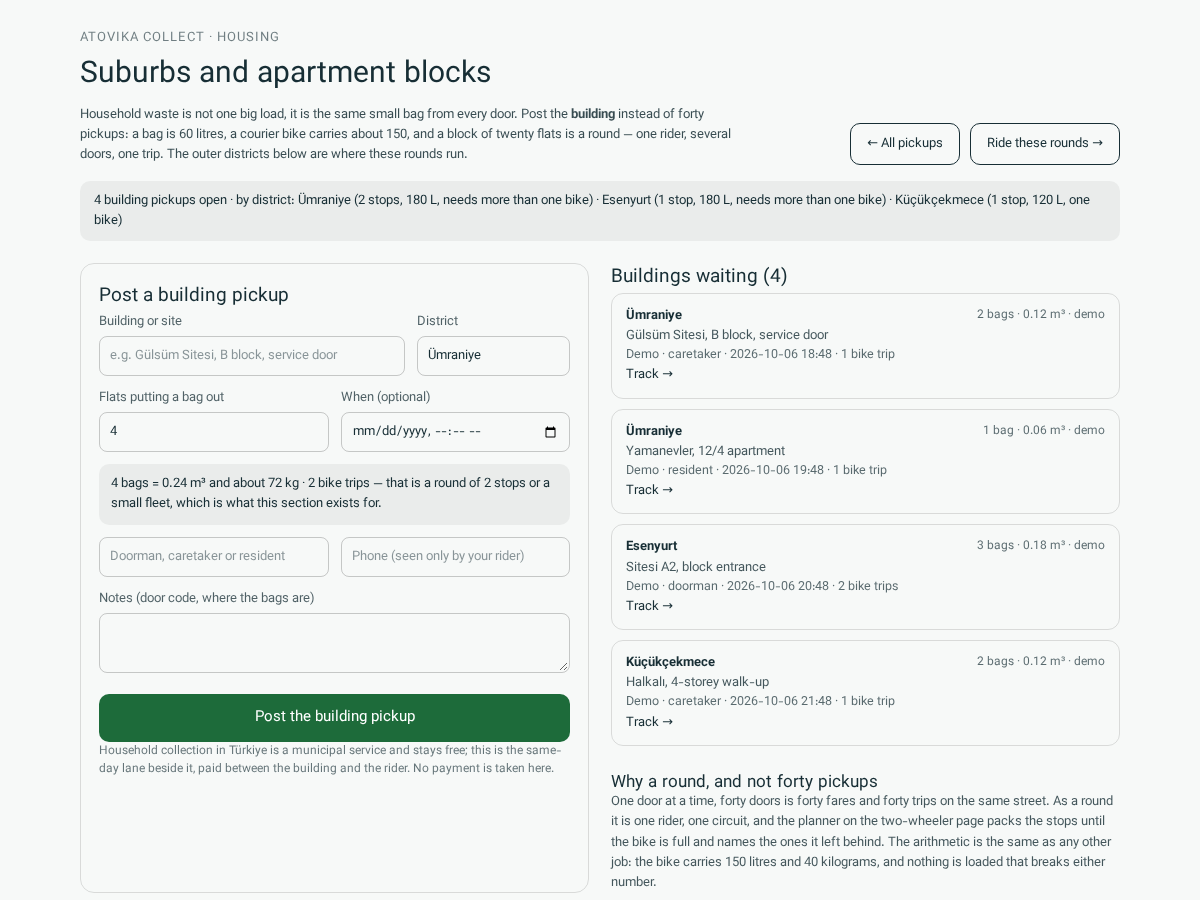
Task: Select the 1 bag · 0.06 m³ · demo text
Action: tap(1044, 430)
